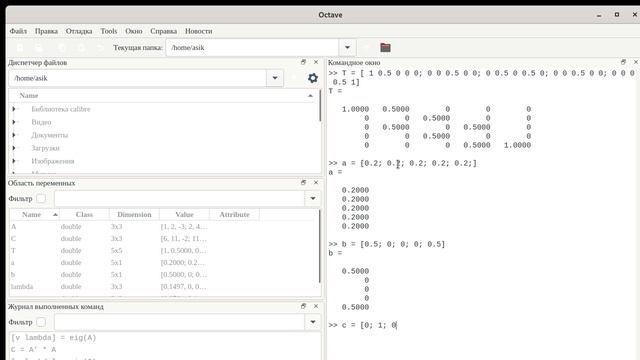Close the Область переменных panel
Screen dimensions: 640x360
point(316,182)
